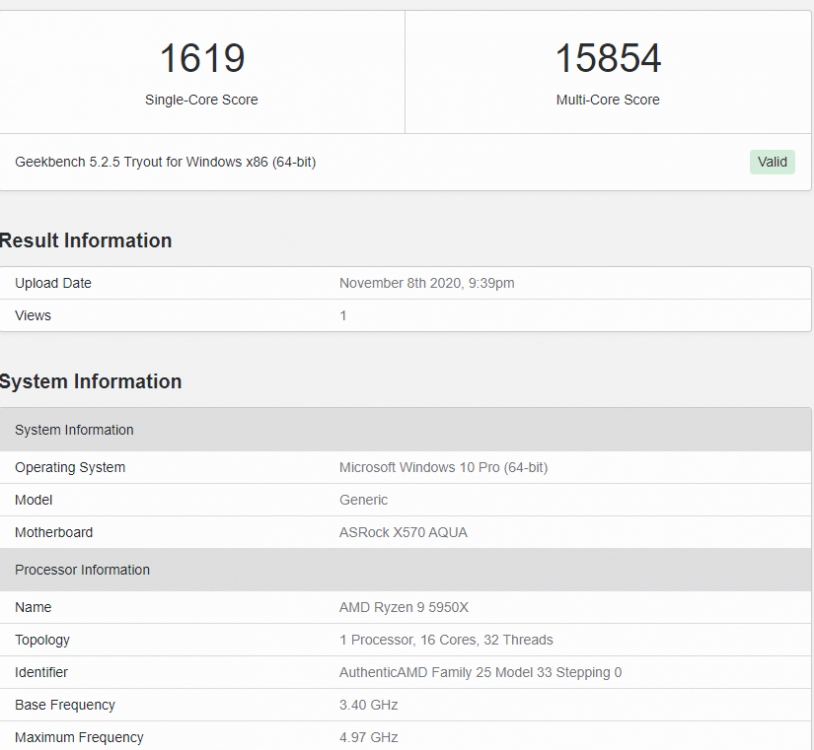The width and height of the screenshot is (814, 750).
Task: Select the "Identifier" row label
Action: coord(42,673)
